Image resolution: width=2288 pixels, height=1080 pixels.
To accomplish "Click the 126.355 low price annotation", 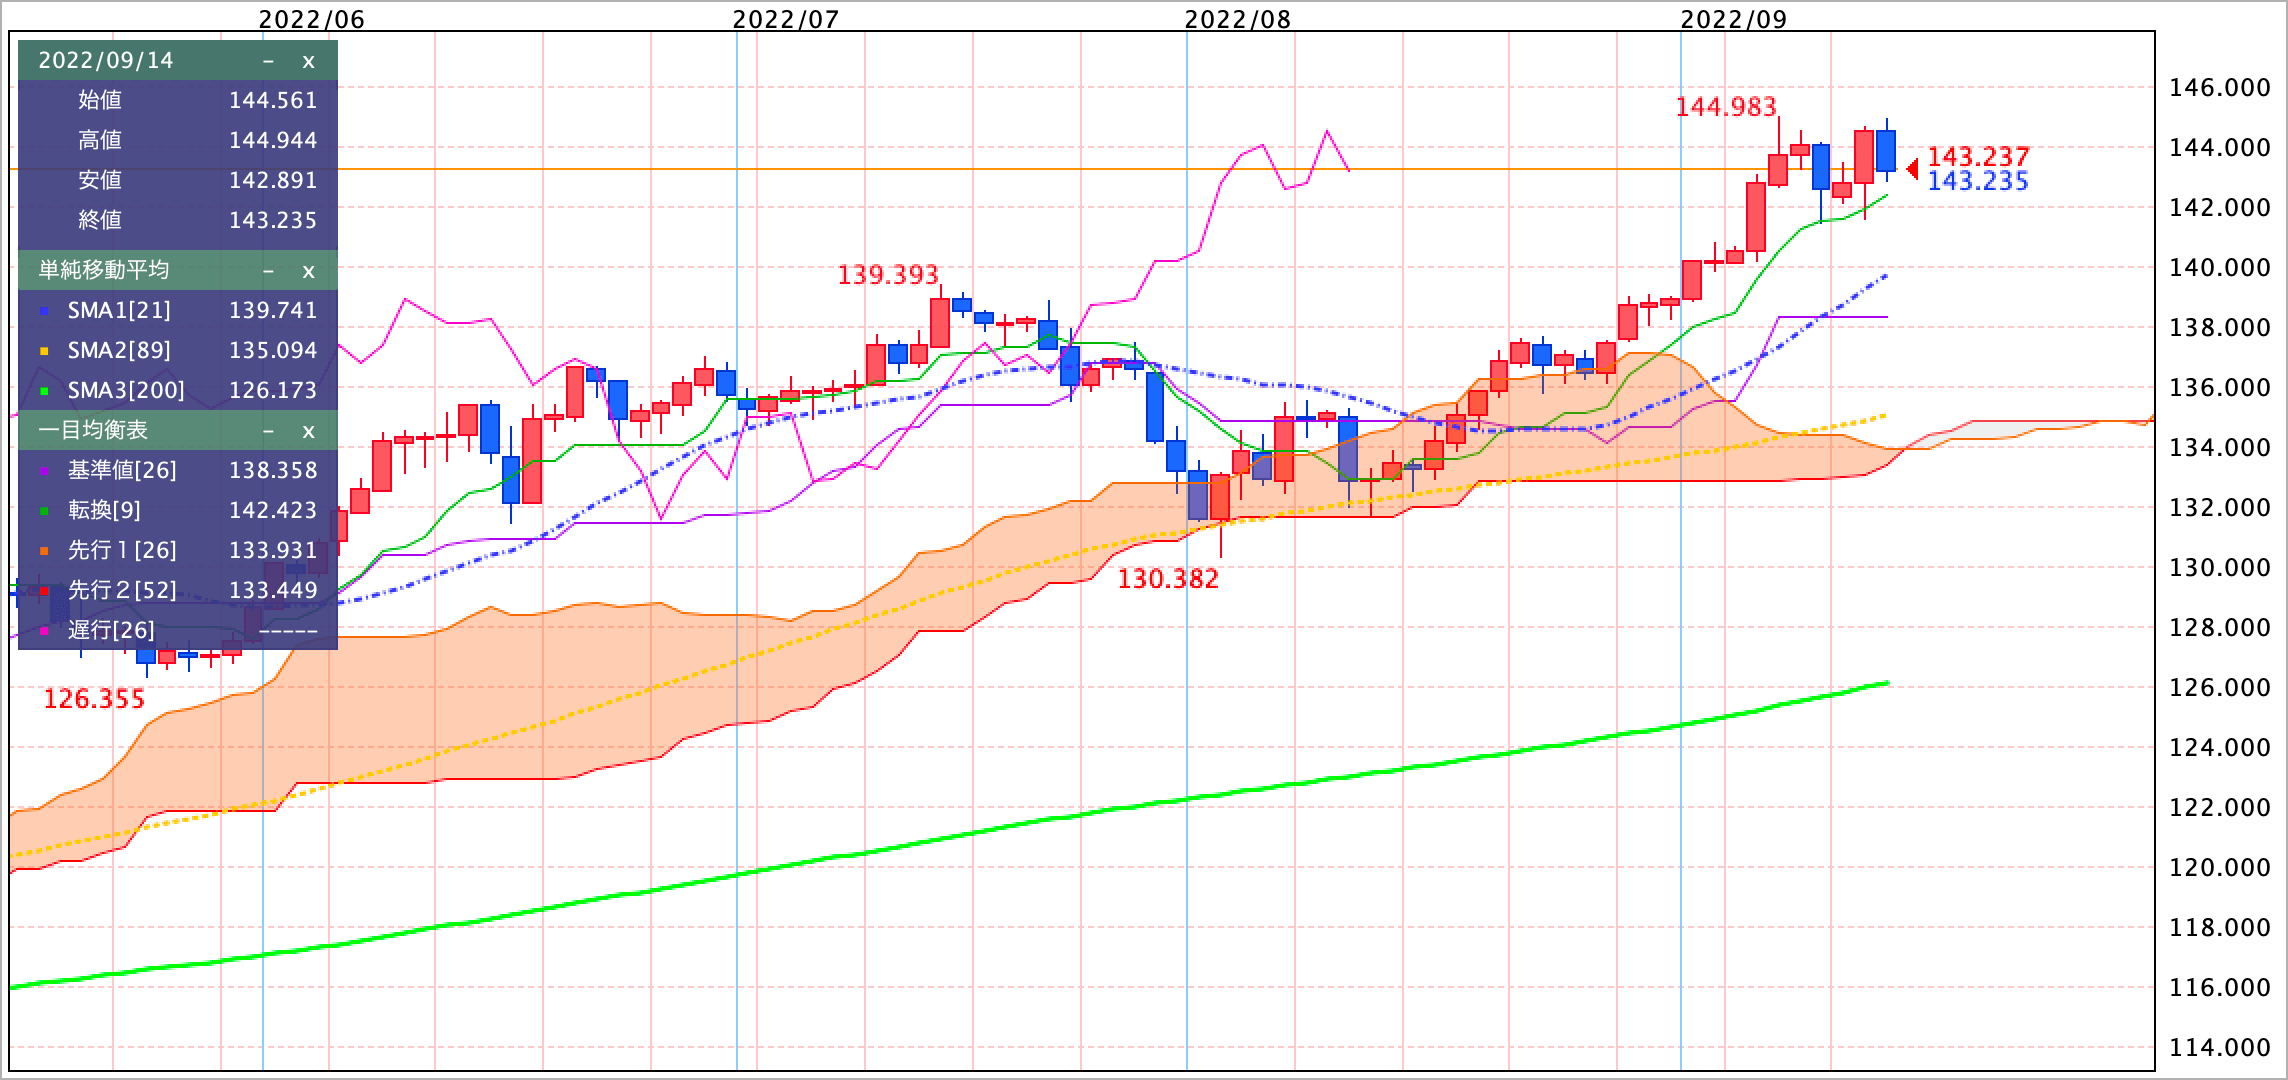I will coord(94,699).
